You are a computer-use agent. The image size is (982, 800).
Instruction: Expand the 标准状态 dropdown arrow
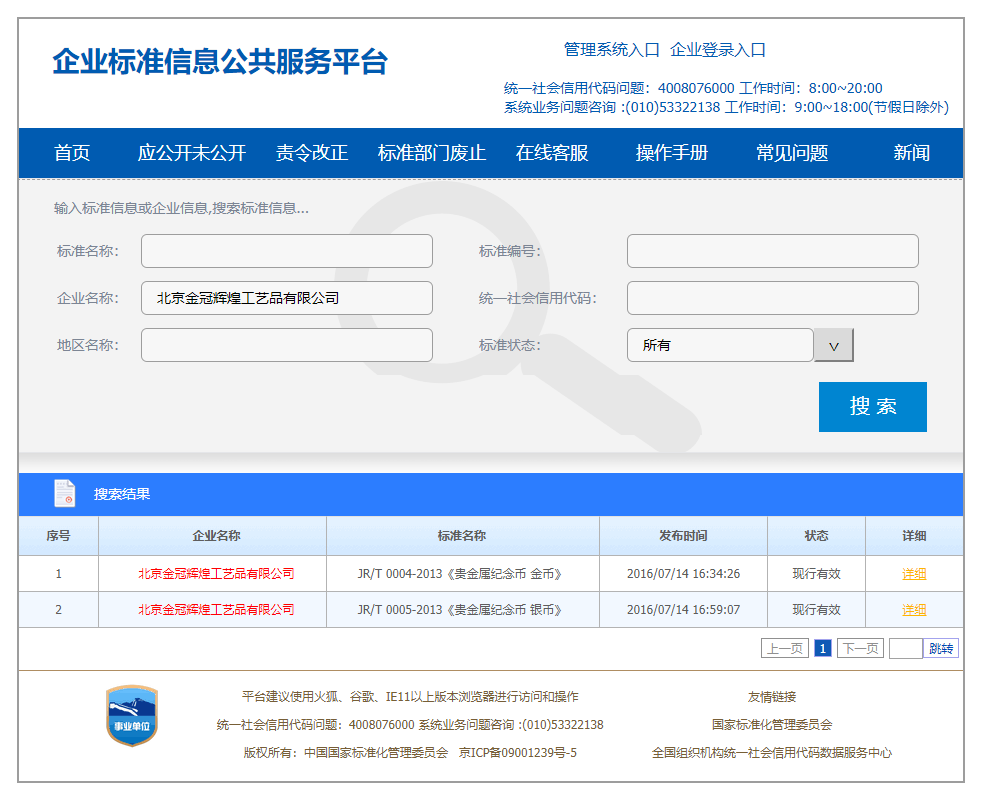(x=834, y=345)
